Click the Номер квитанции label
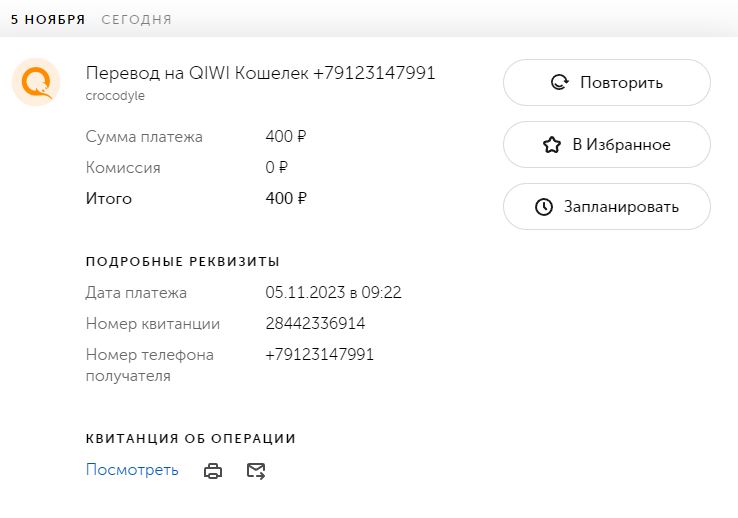The width and height of the screenshot is (738, 518). [x=152, y=324]
